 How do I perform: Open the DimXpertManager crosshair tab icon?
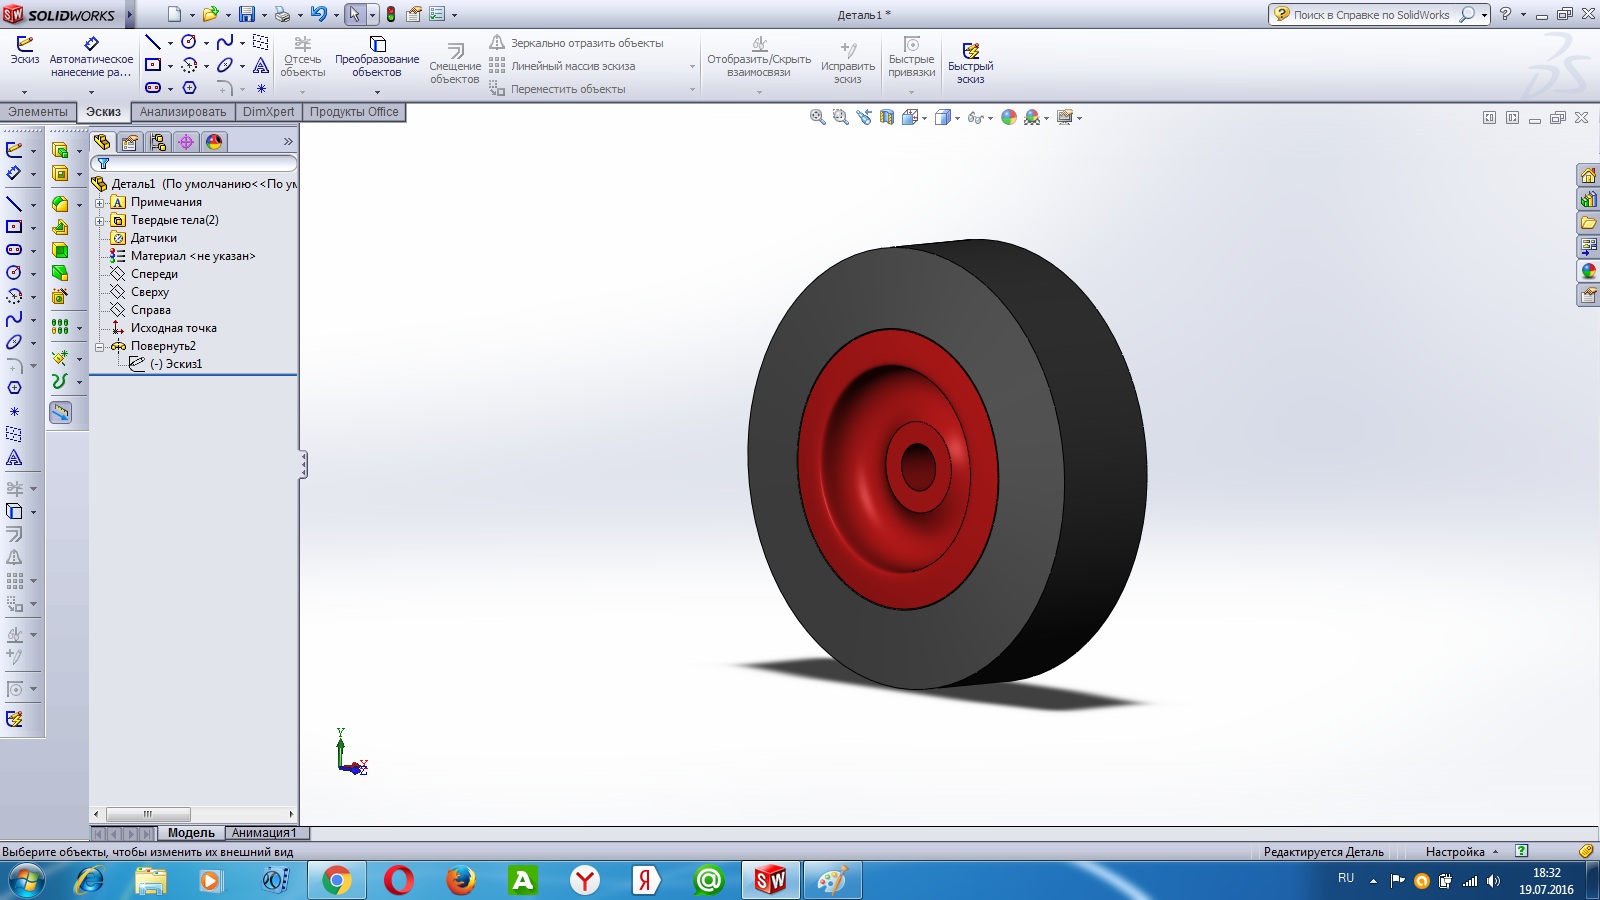[186, 142]
